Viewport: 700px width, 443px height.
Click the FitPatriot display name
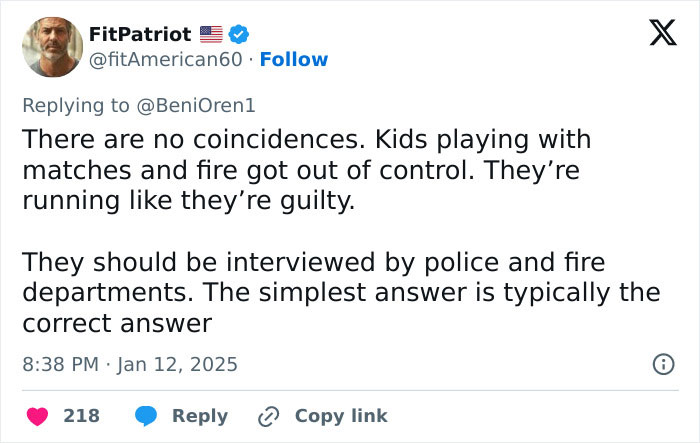[x=140, y=34]
